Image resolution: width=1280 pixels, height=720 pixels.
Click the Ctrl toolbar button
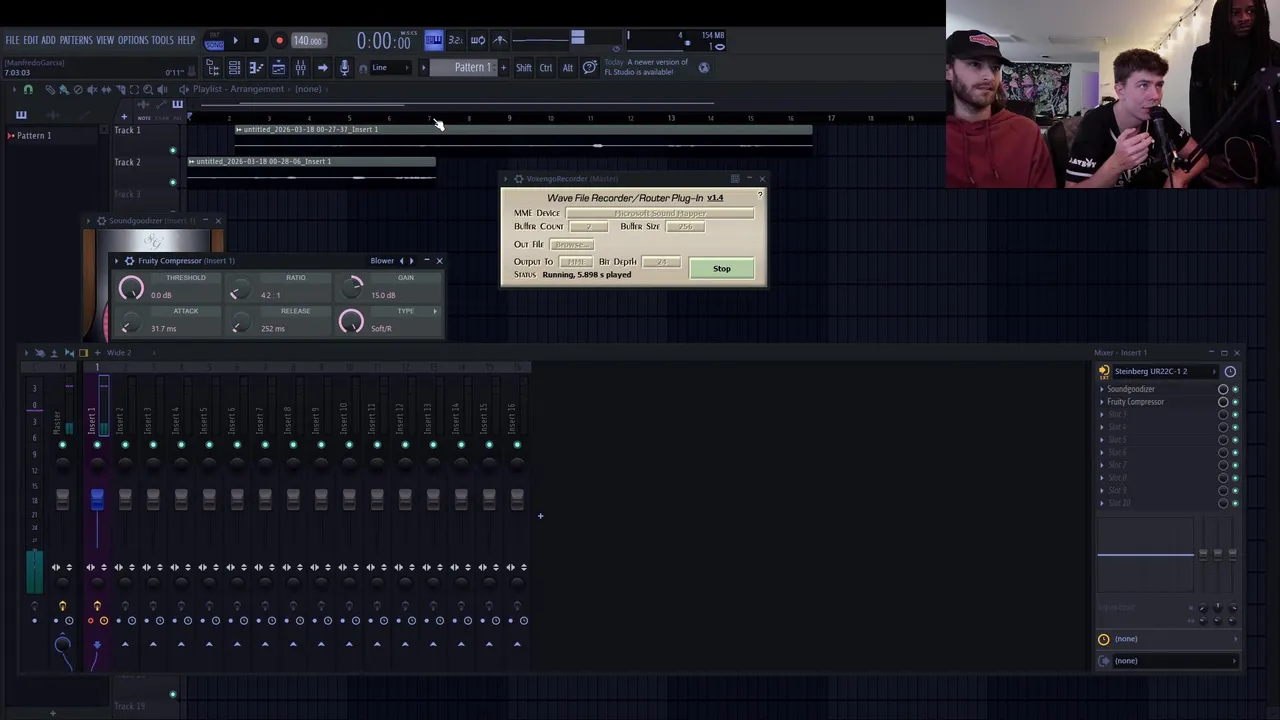[546, 68]
